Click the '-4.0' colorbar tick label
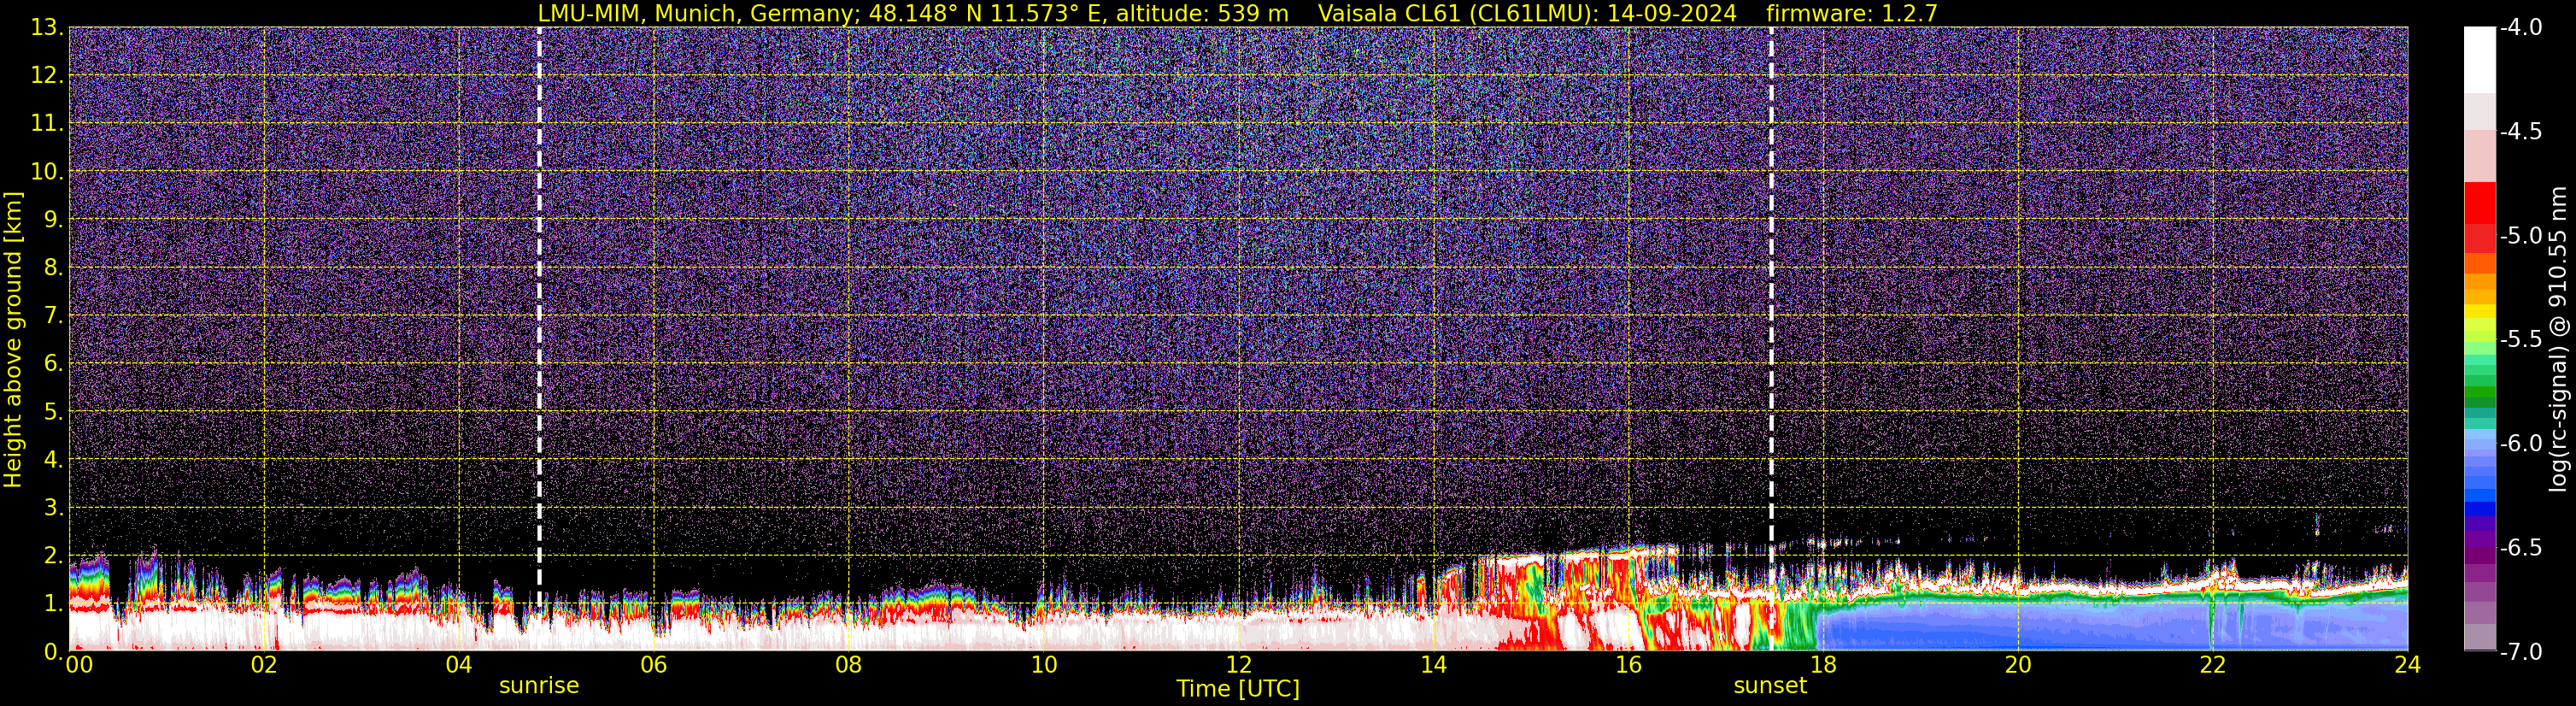 (2521, 27)
